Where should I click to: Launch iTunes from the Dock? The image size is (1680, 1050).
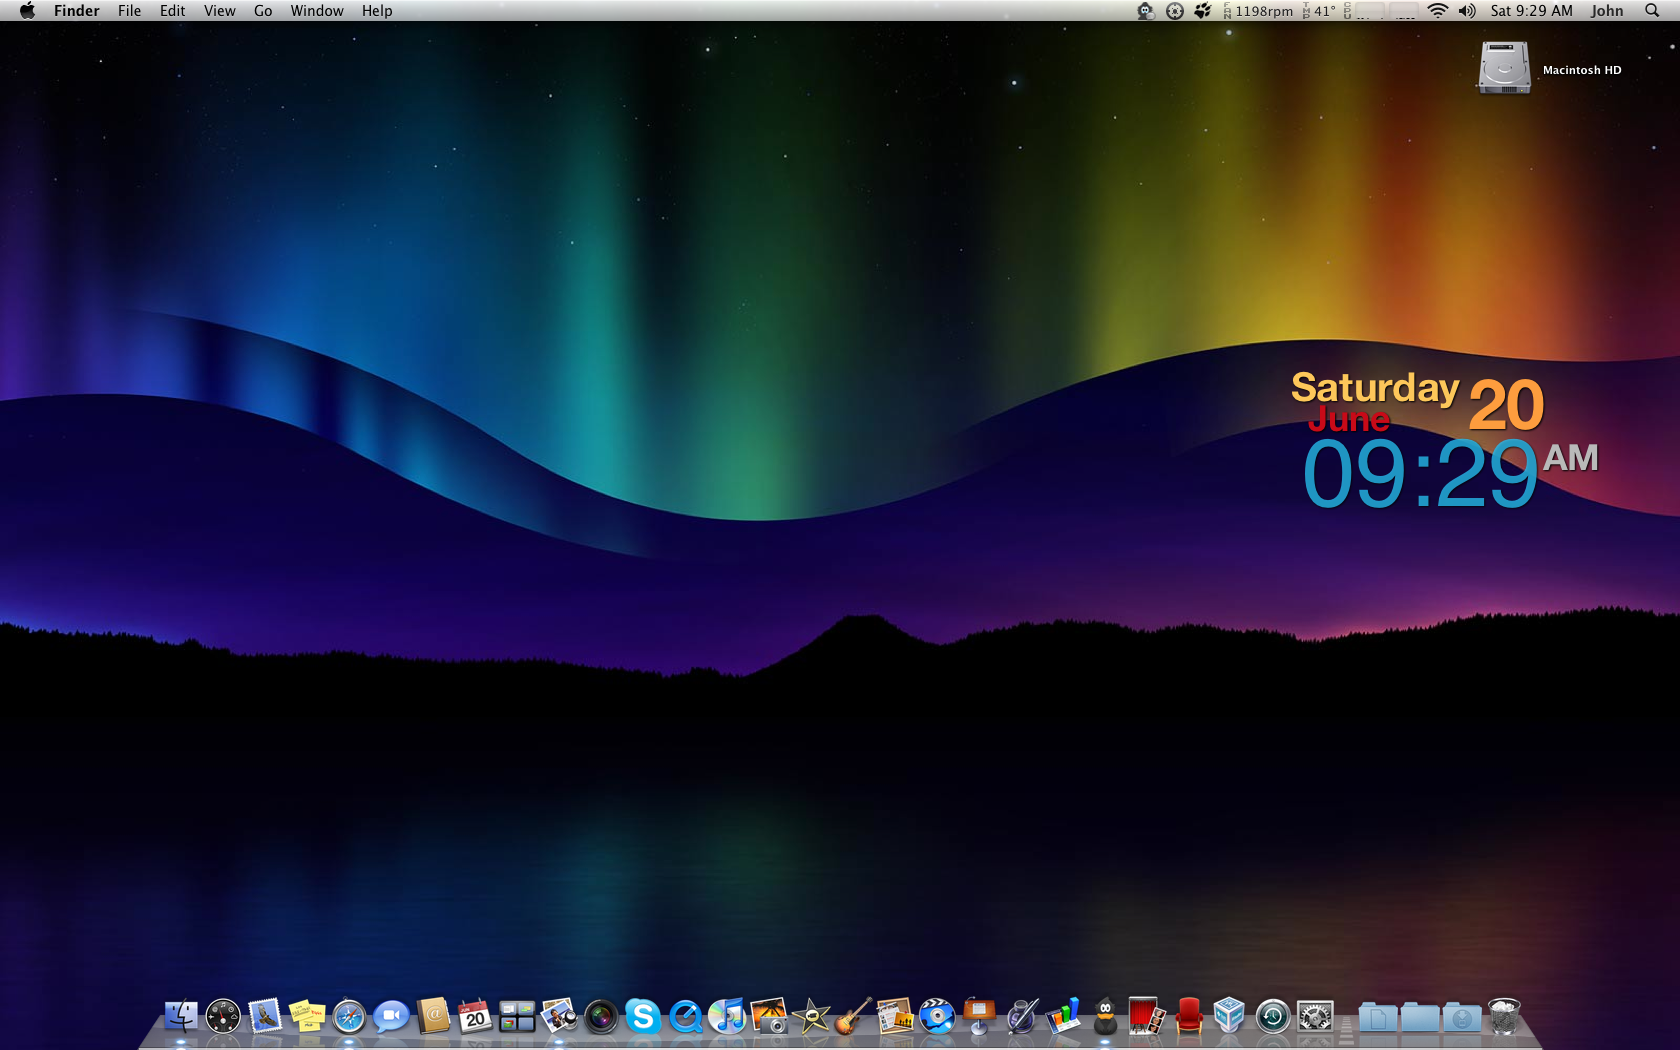727,1017
